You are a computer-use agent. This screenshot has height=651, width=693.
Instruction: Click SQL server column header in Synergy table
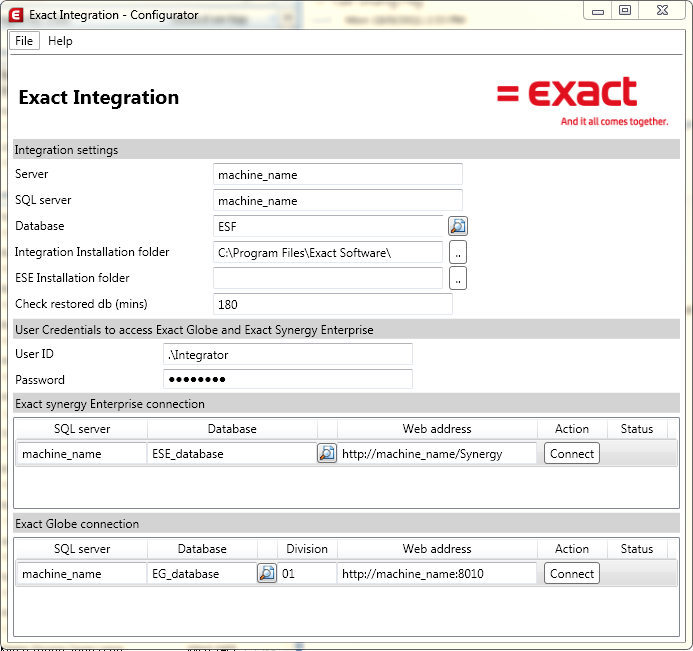click(x=82, y=429)
